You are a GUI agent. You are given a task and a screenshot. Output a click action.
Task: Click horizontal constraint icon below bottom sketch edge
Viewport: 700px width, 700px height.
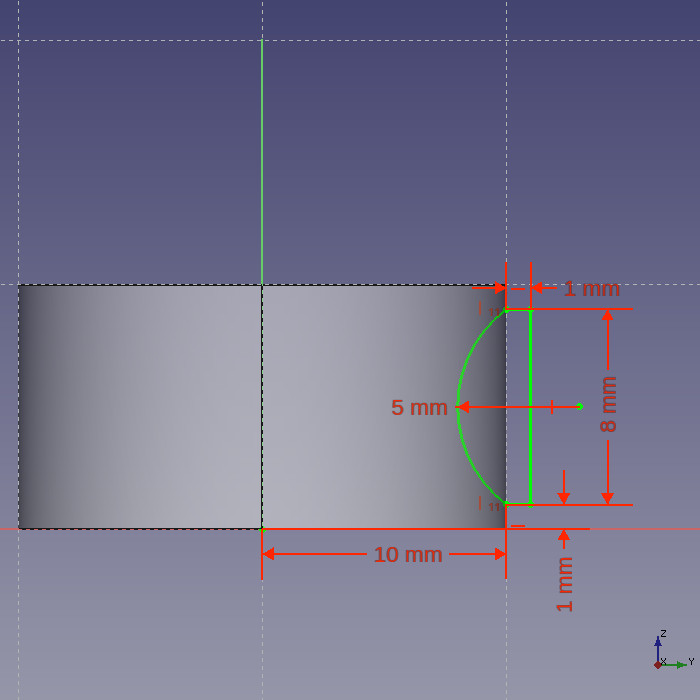point(518,525)
